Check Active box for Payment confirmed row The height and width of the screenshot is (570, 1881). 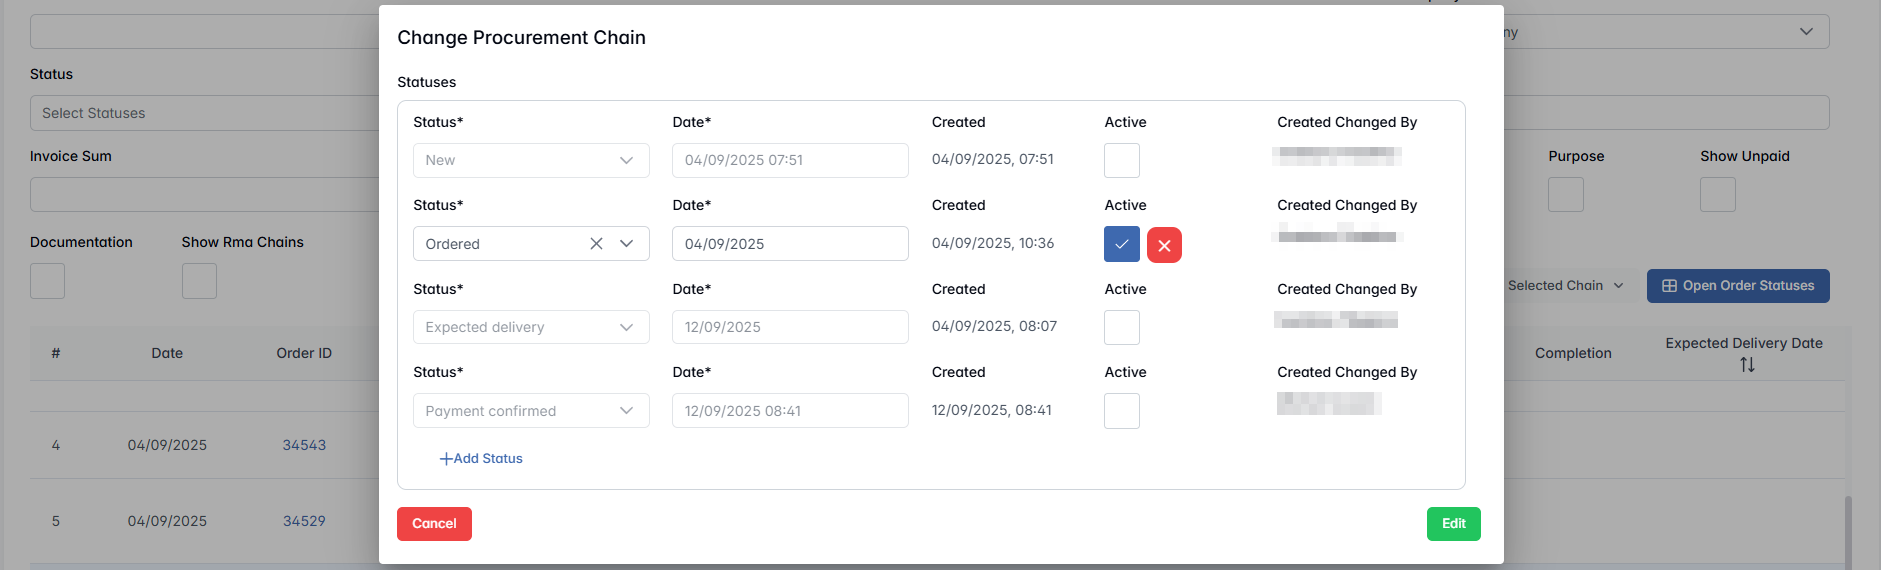point(1121,411)
